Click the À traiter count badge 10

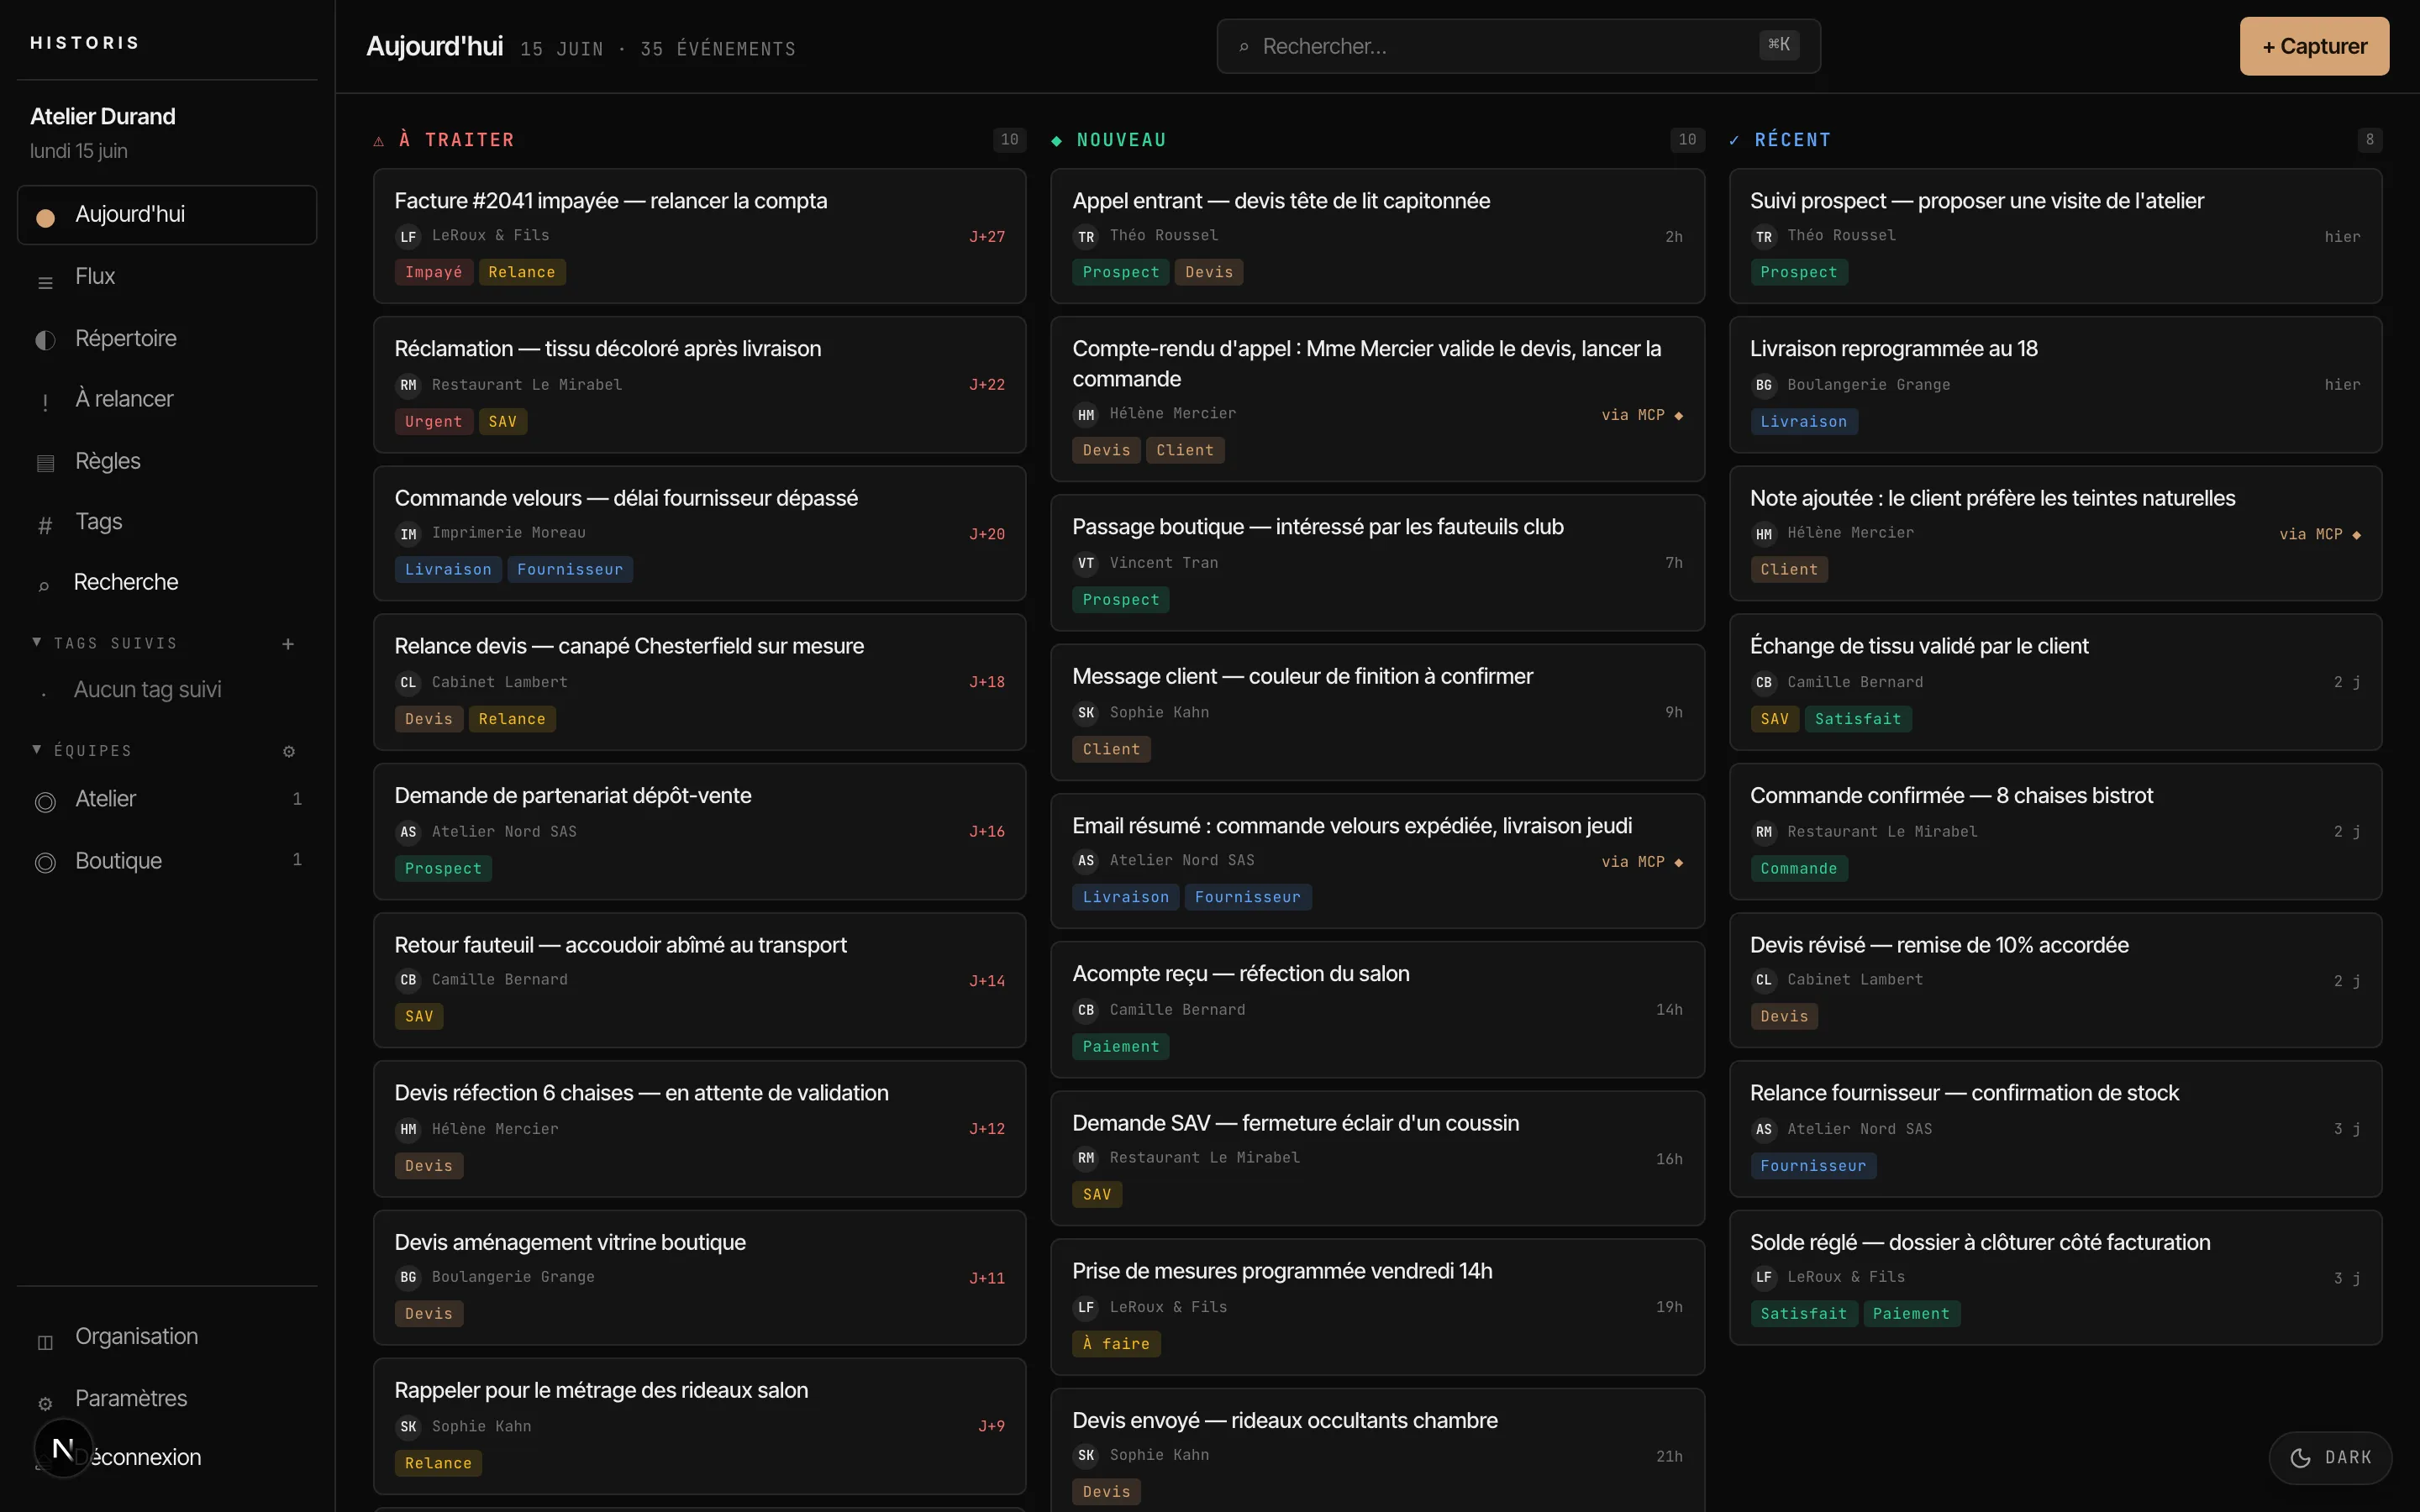[x=1009, y=140]
